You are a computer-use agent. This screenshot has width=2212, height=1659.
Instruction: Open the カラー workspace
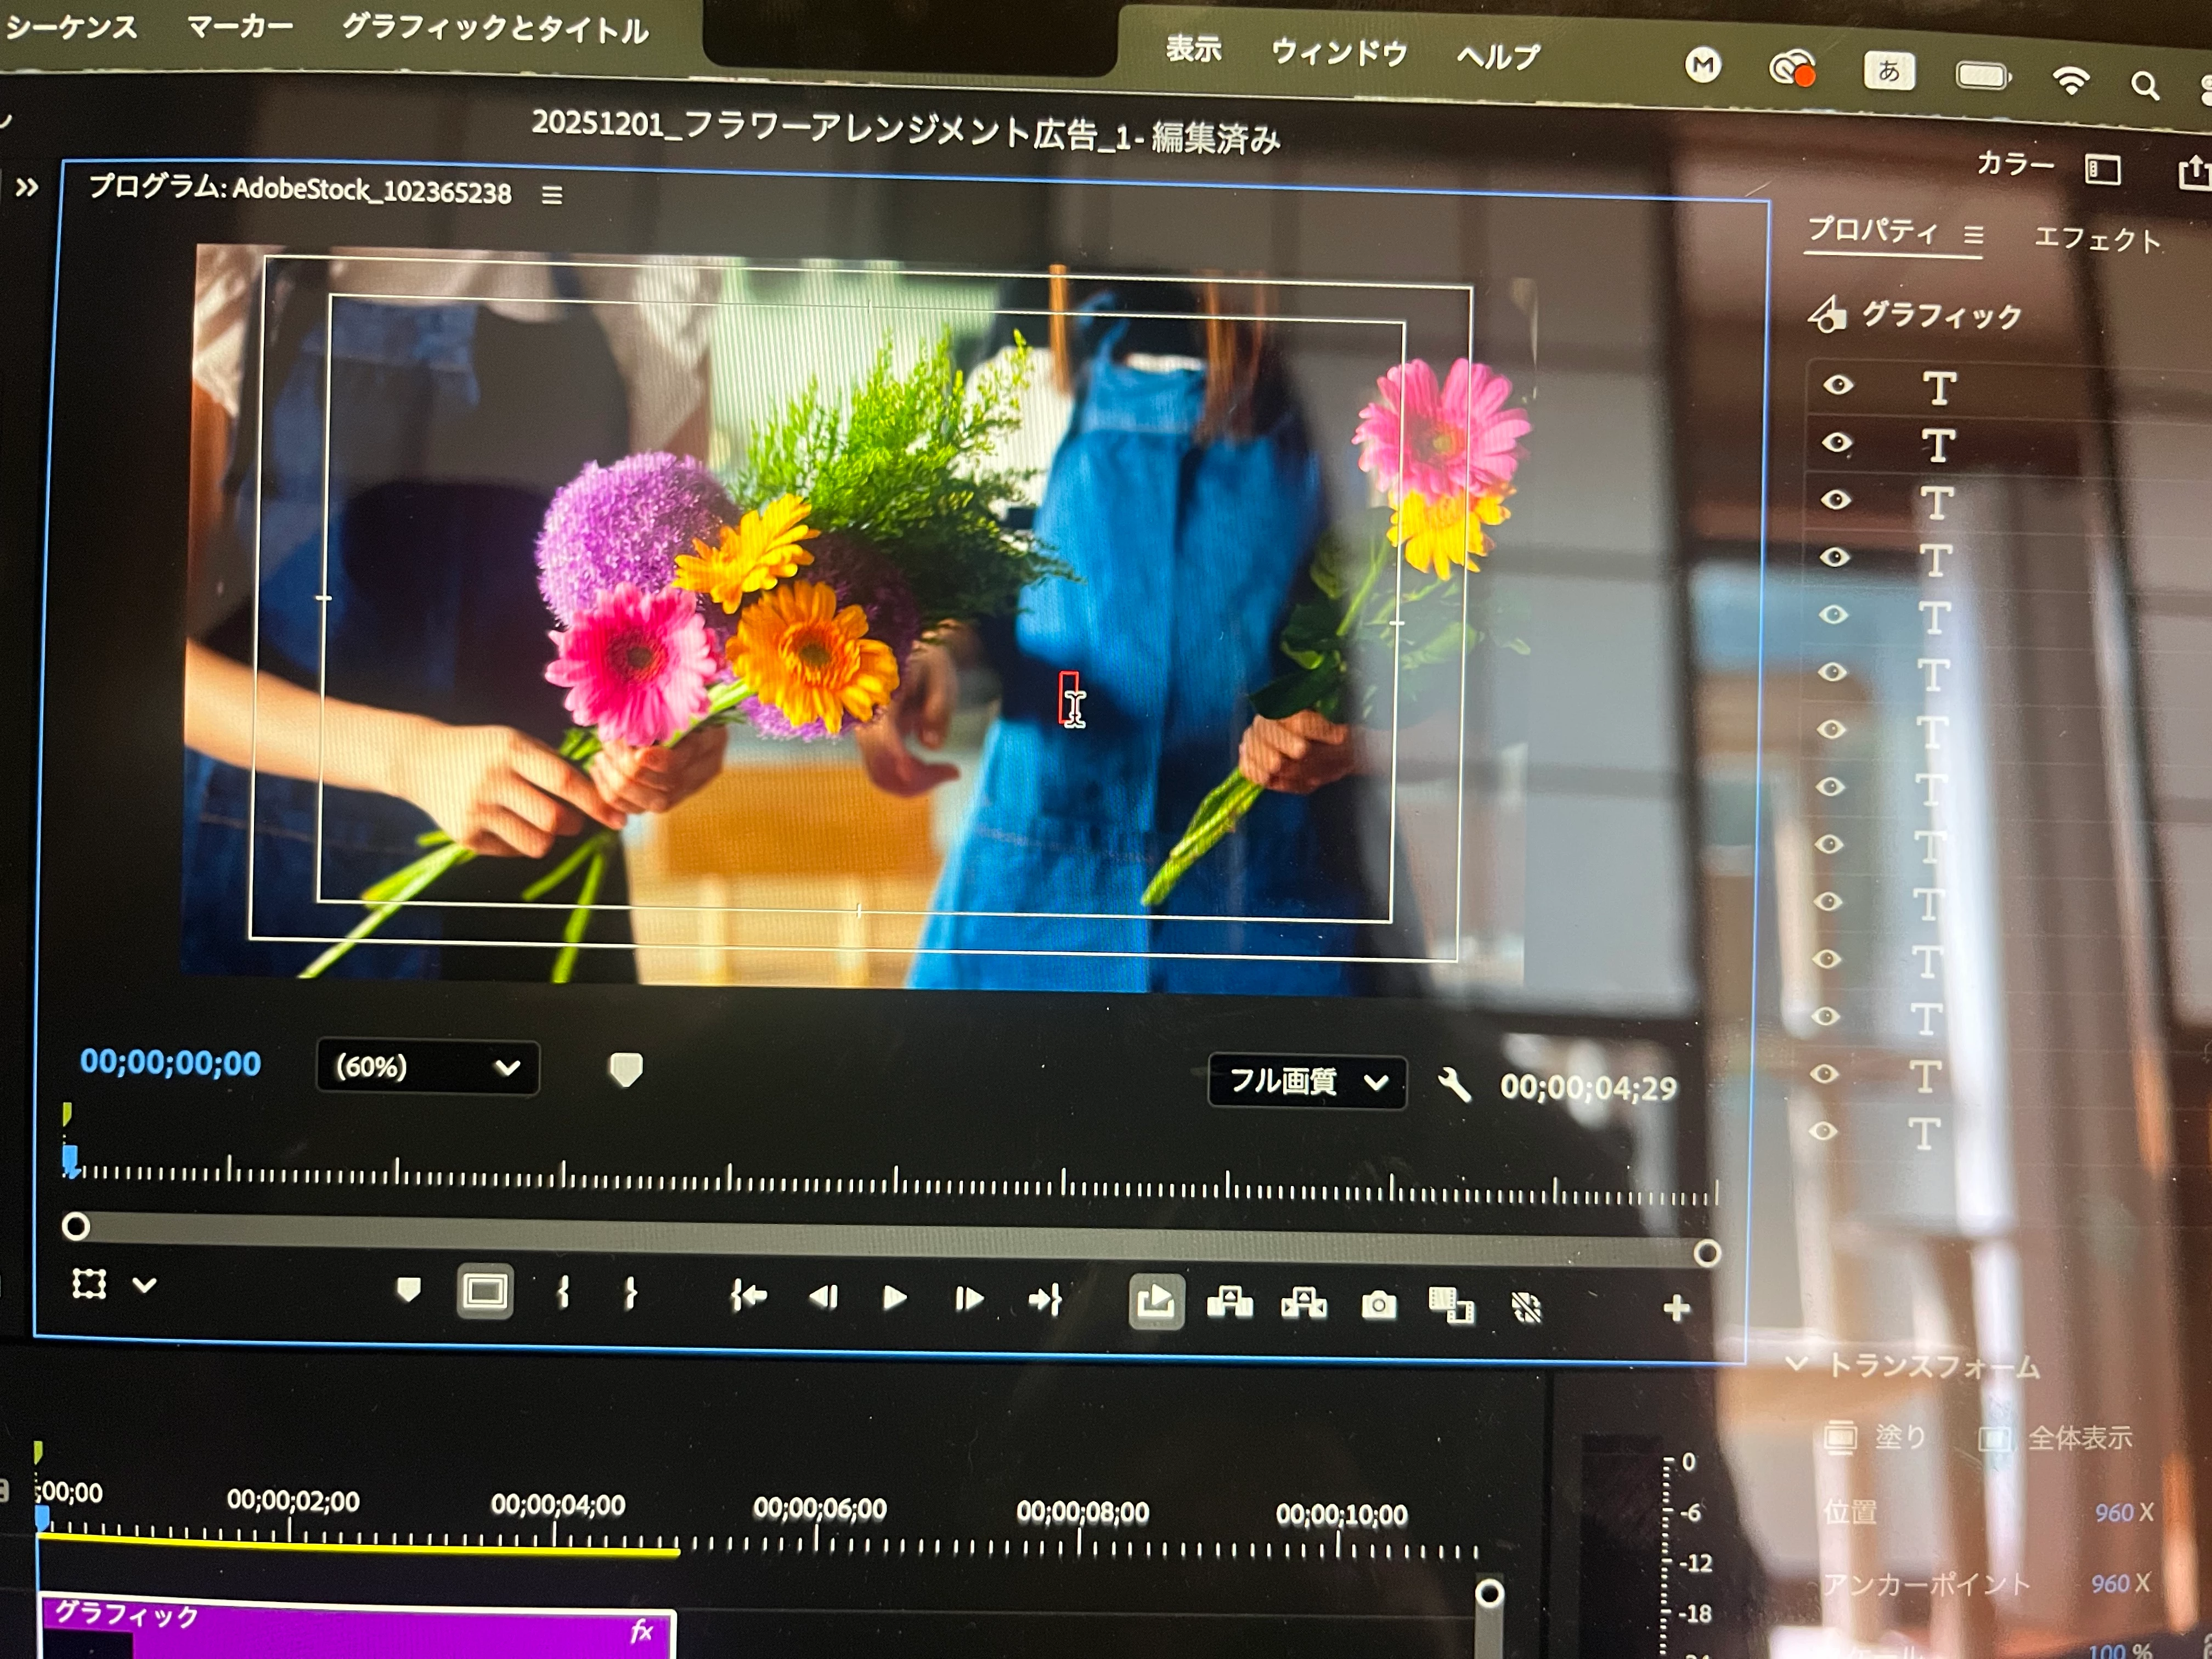[2015, 164]
